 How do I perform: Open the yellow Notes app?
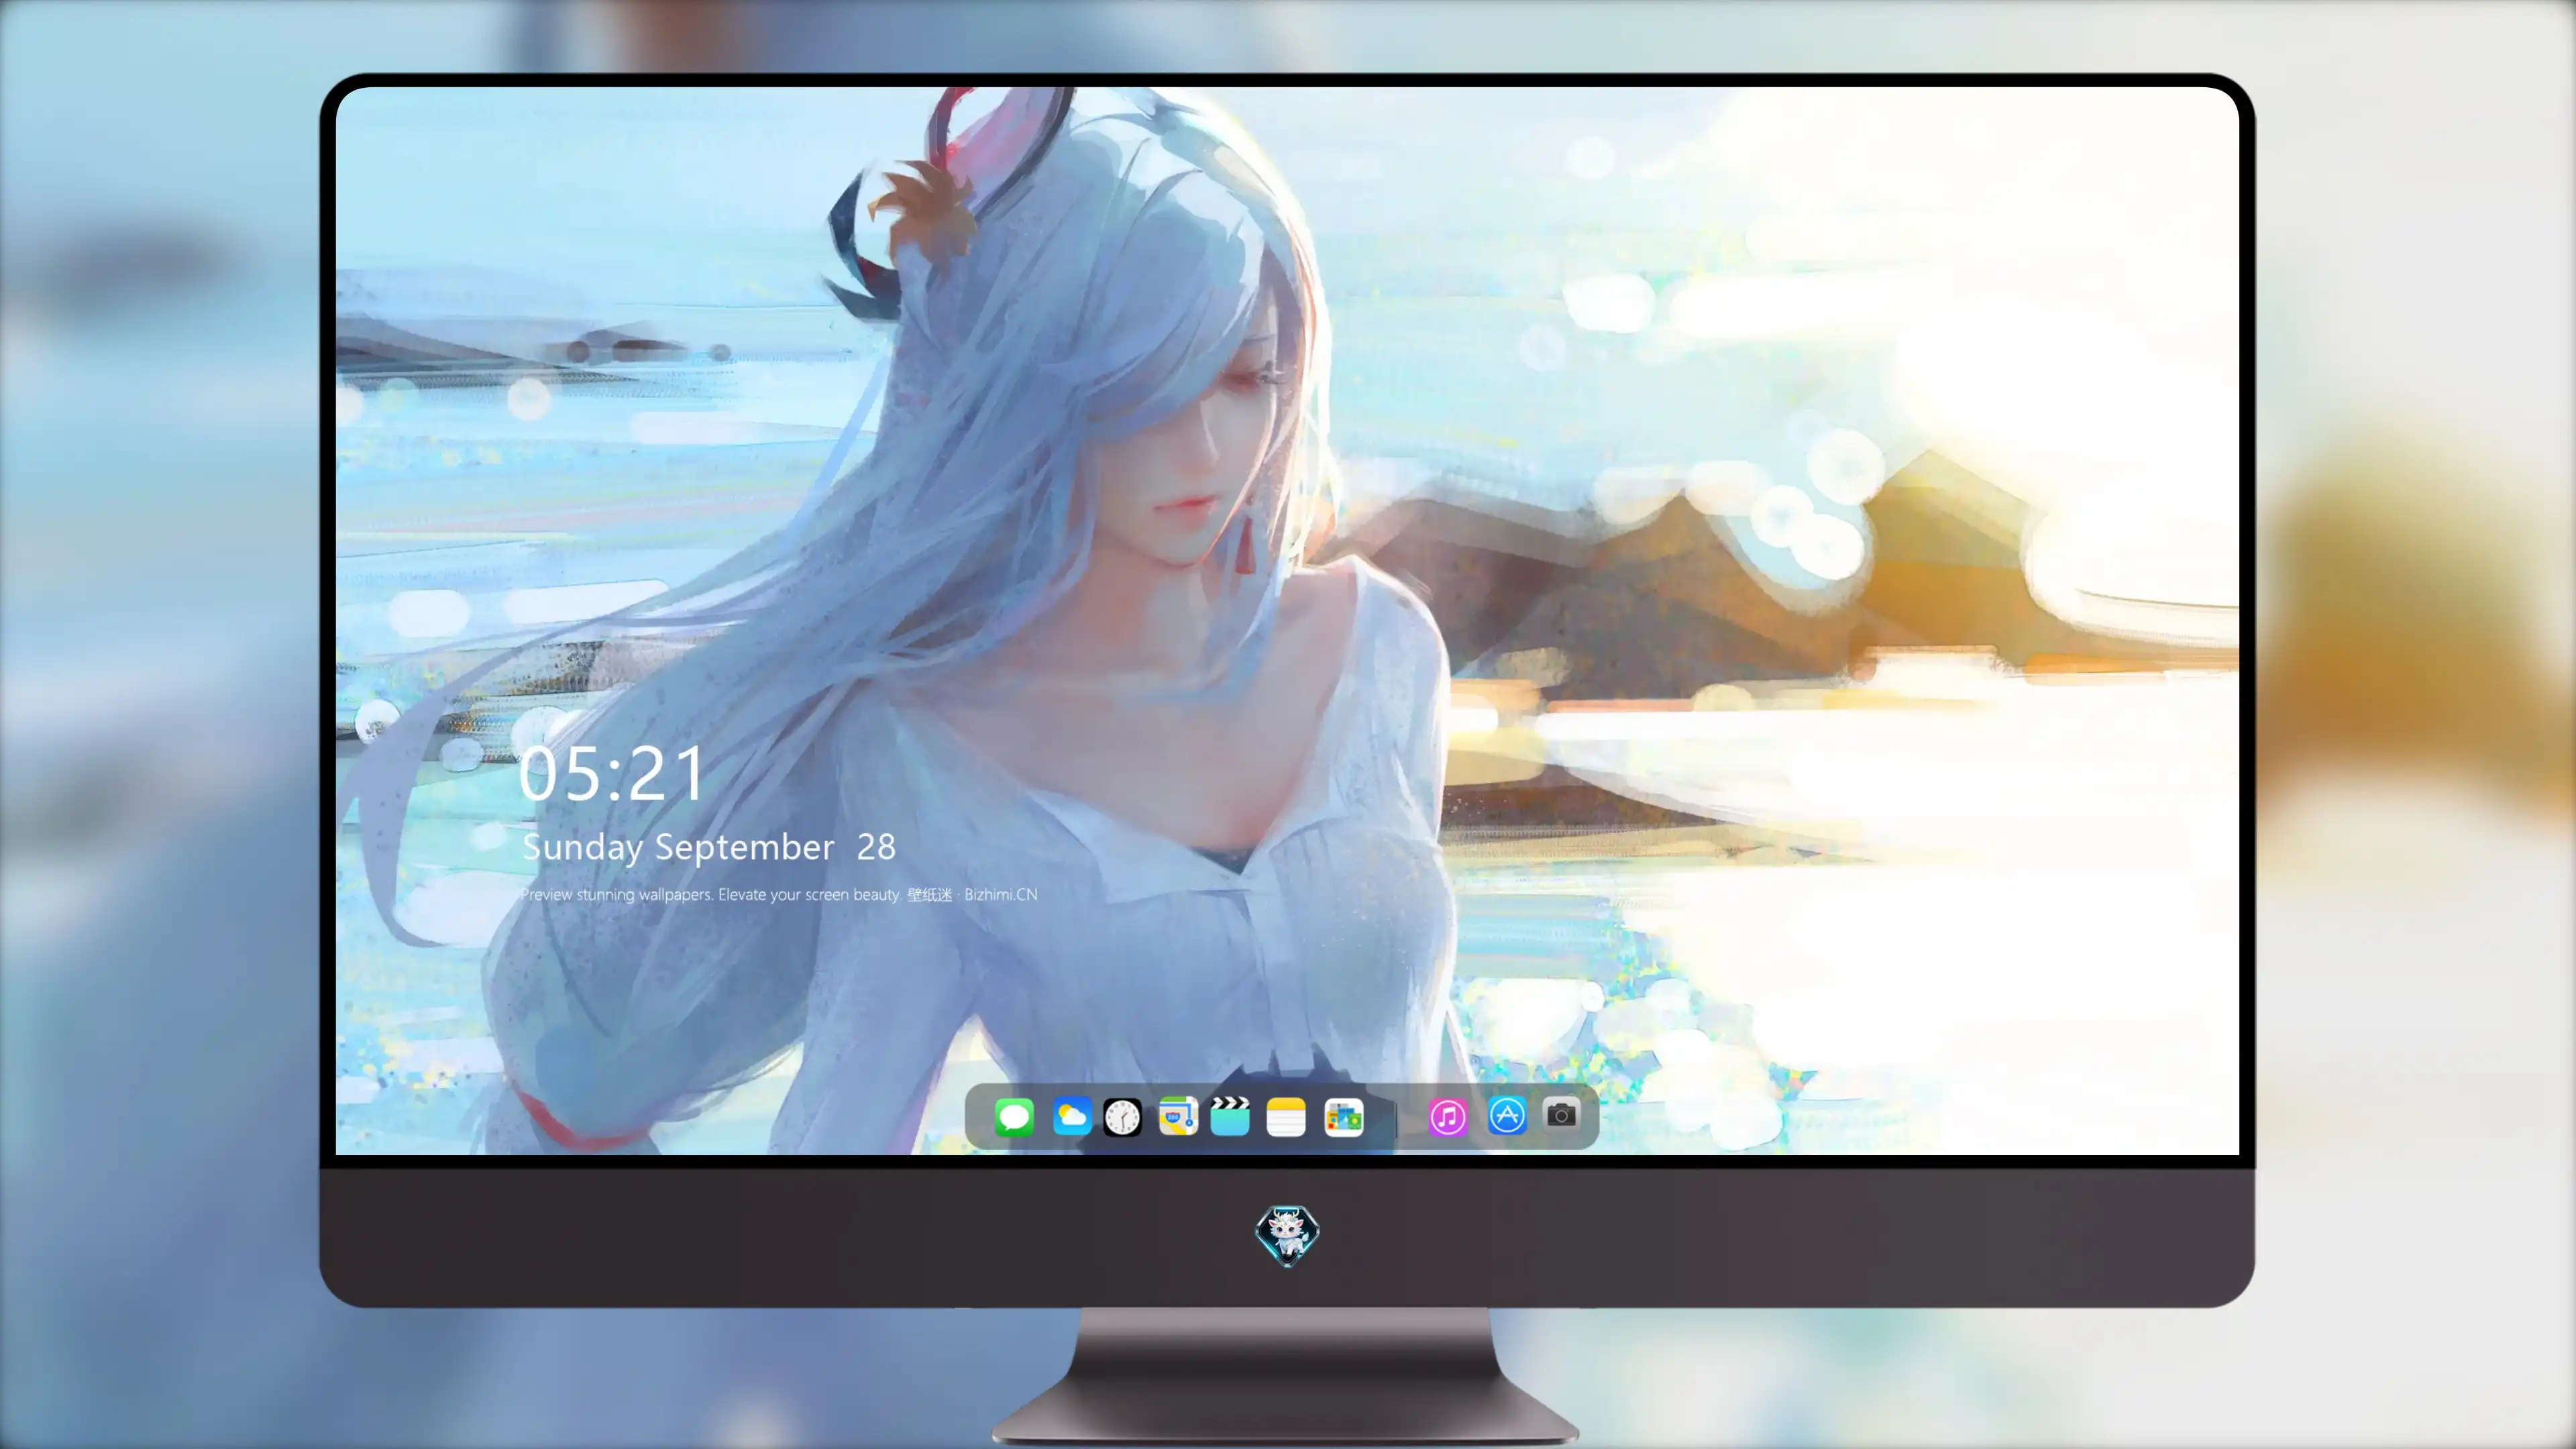(1286, 1116)
